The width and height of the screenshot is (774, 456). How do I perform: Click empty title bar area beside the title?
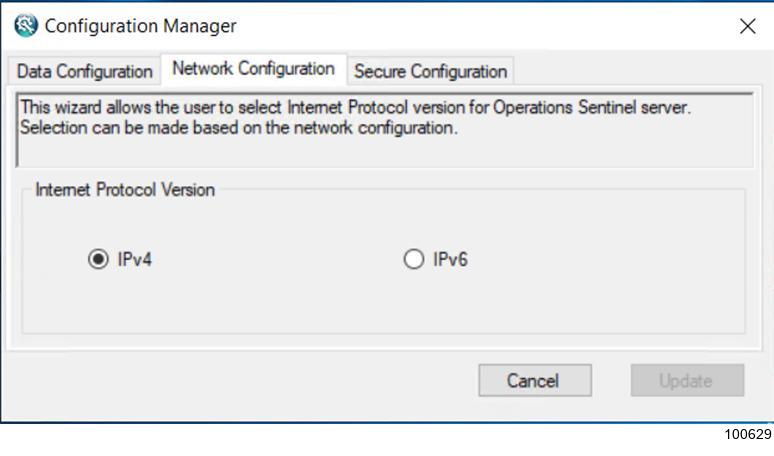(x=484, y=26)
